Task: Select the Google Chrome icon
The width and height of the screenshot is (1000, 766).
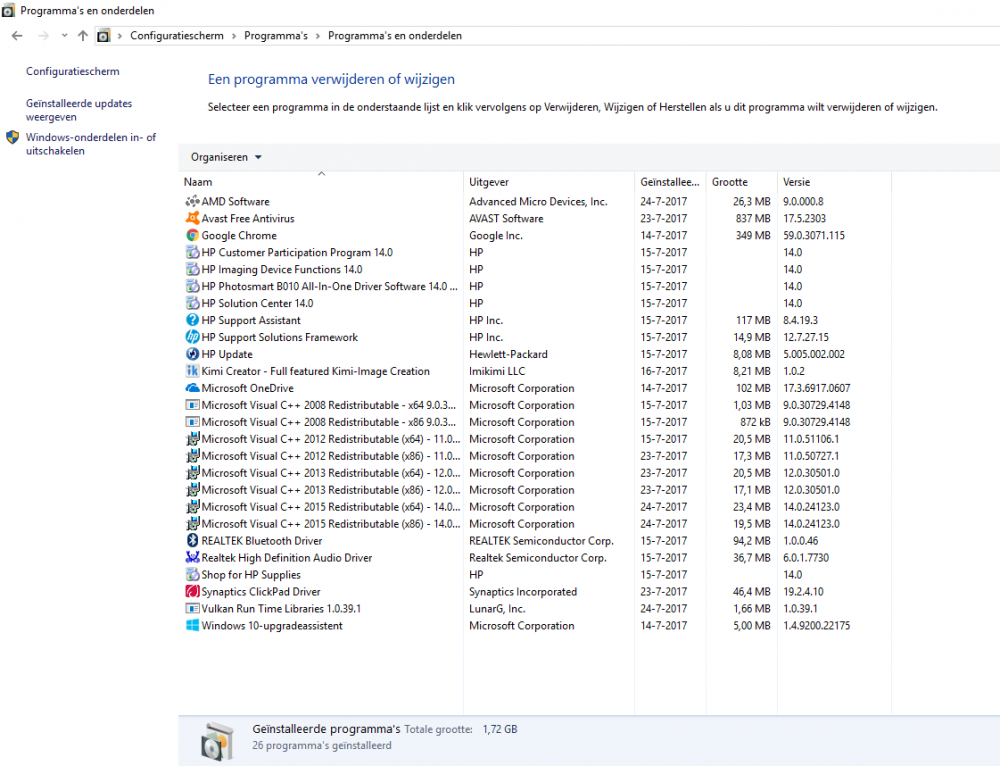Action: click(192, 235)
